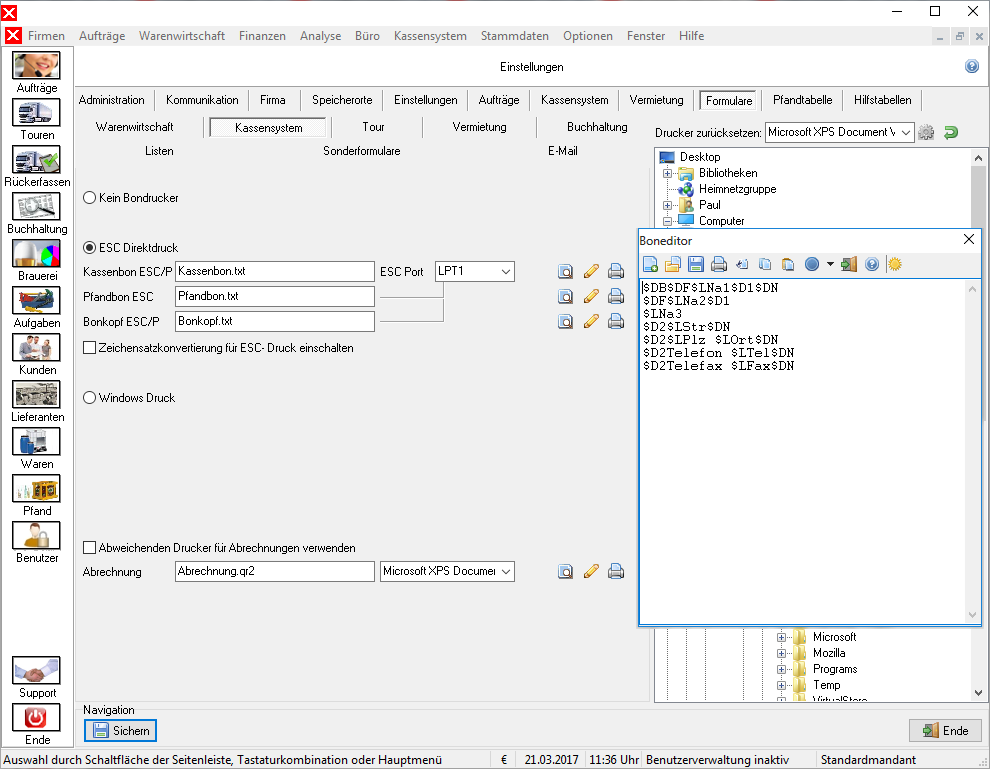Print the Abrechnung form
The width and height of the screenshot is (990, 769).
coord(616,571)
